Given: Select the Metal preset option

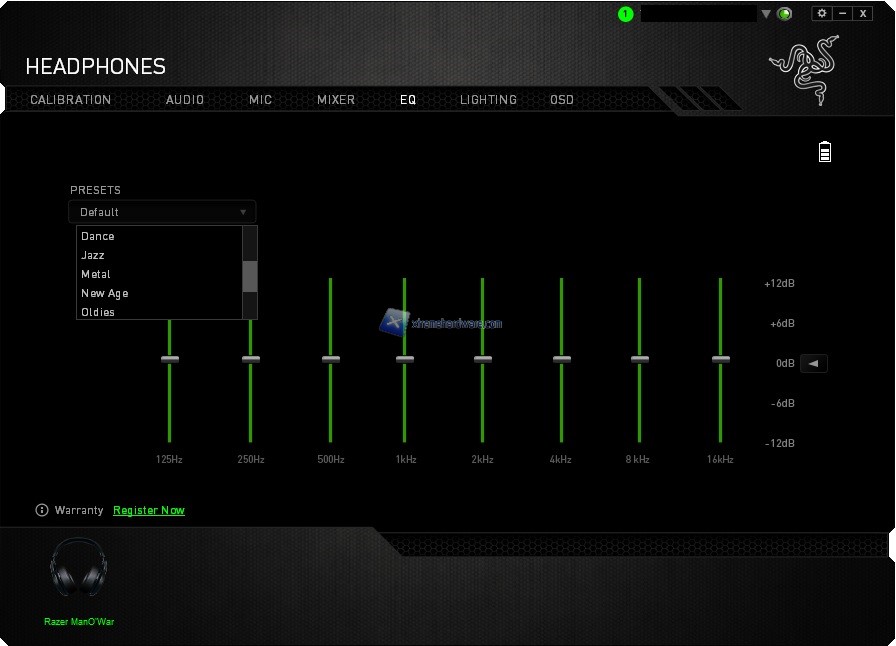Looking at the screenshot, I should click(x=96, y=274).
